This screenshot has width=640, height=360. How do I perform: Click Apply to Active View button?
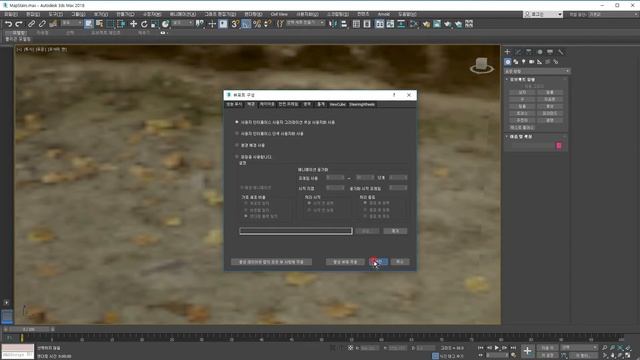(x=345, y=262)
